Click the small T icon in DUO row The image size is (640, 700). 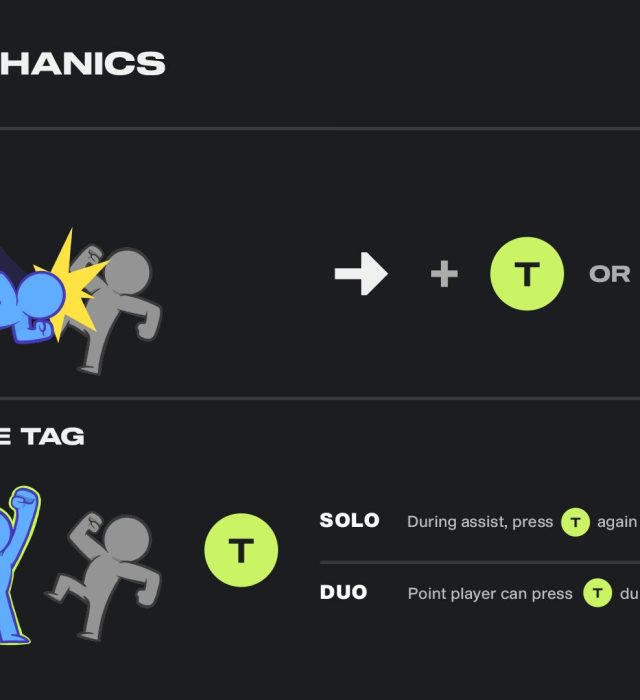597,593
